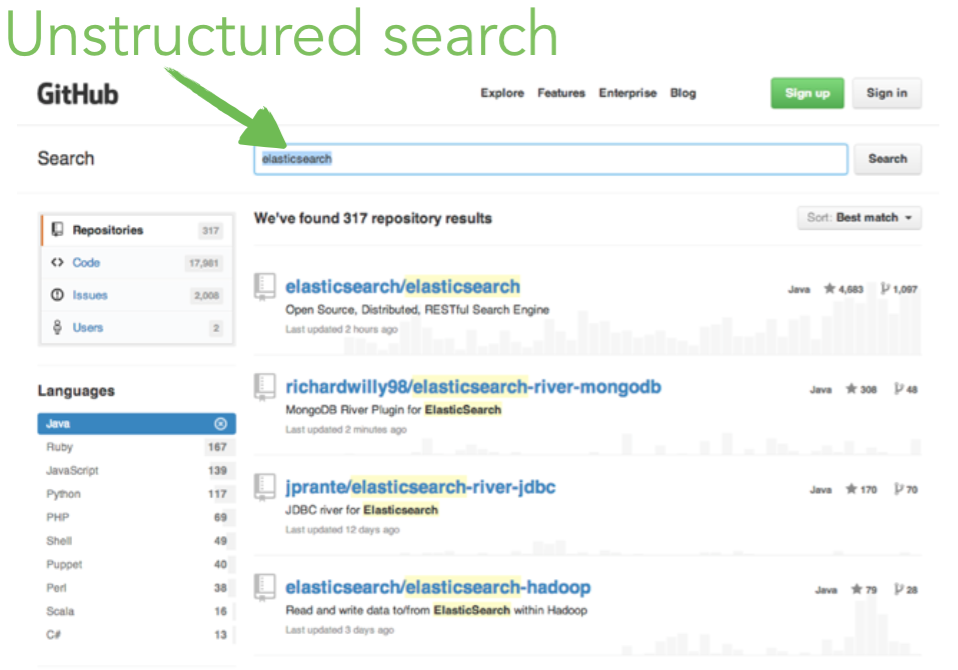Click repo icon beside elasticsearch-hadoop
Screen dimensions: 958x670
[265, 587]
